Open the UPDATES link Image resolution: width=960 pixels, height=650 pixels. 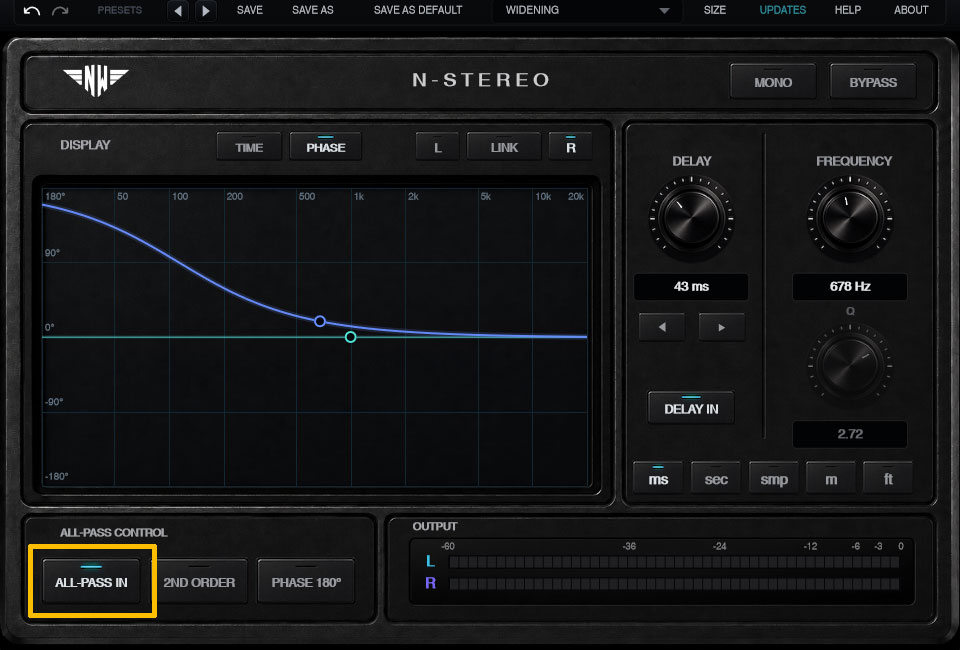782,10
